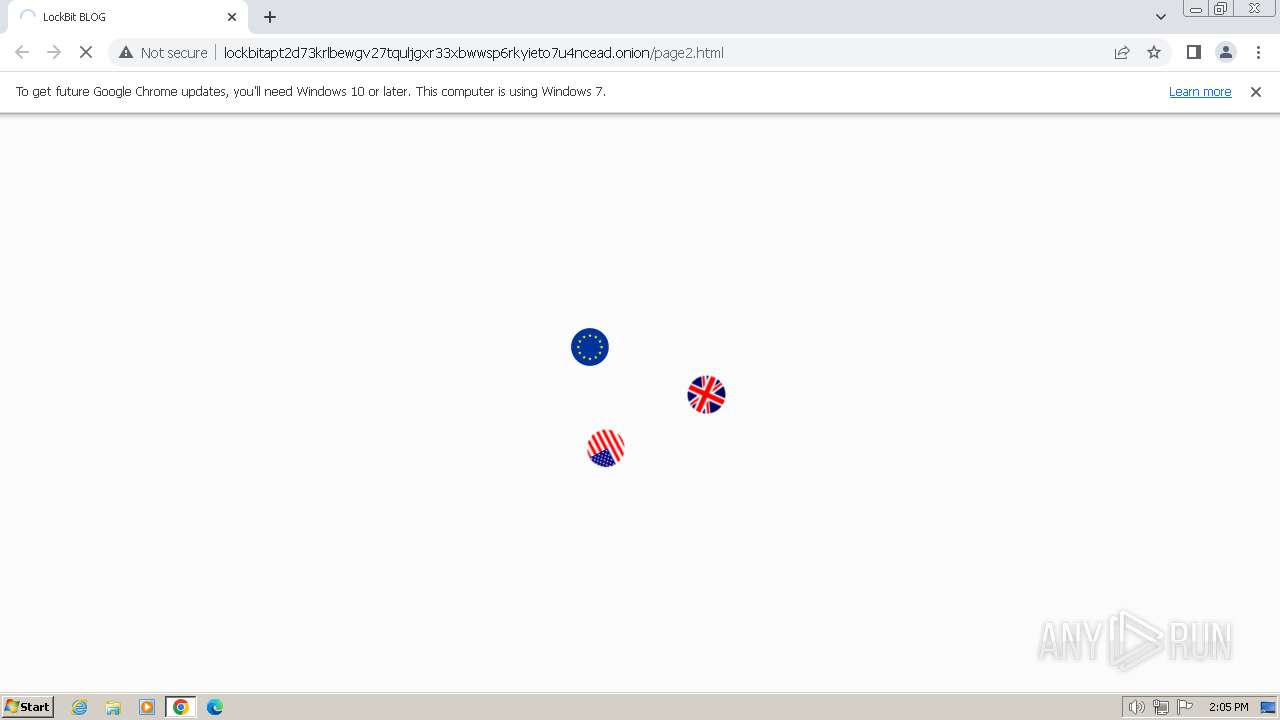
Task: Open Action Center flag icon
Action: pos(1185,707)
